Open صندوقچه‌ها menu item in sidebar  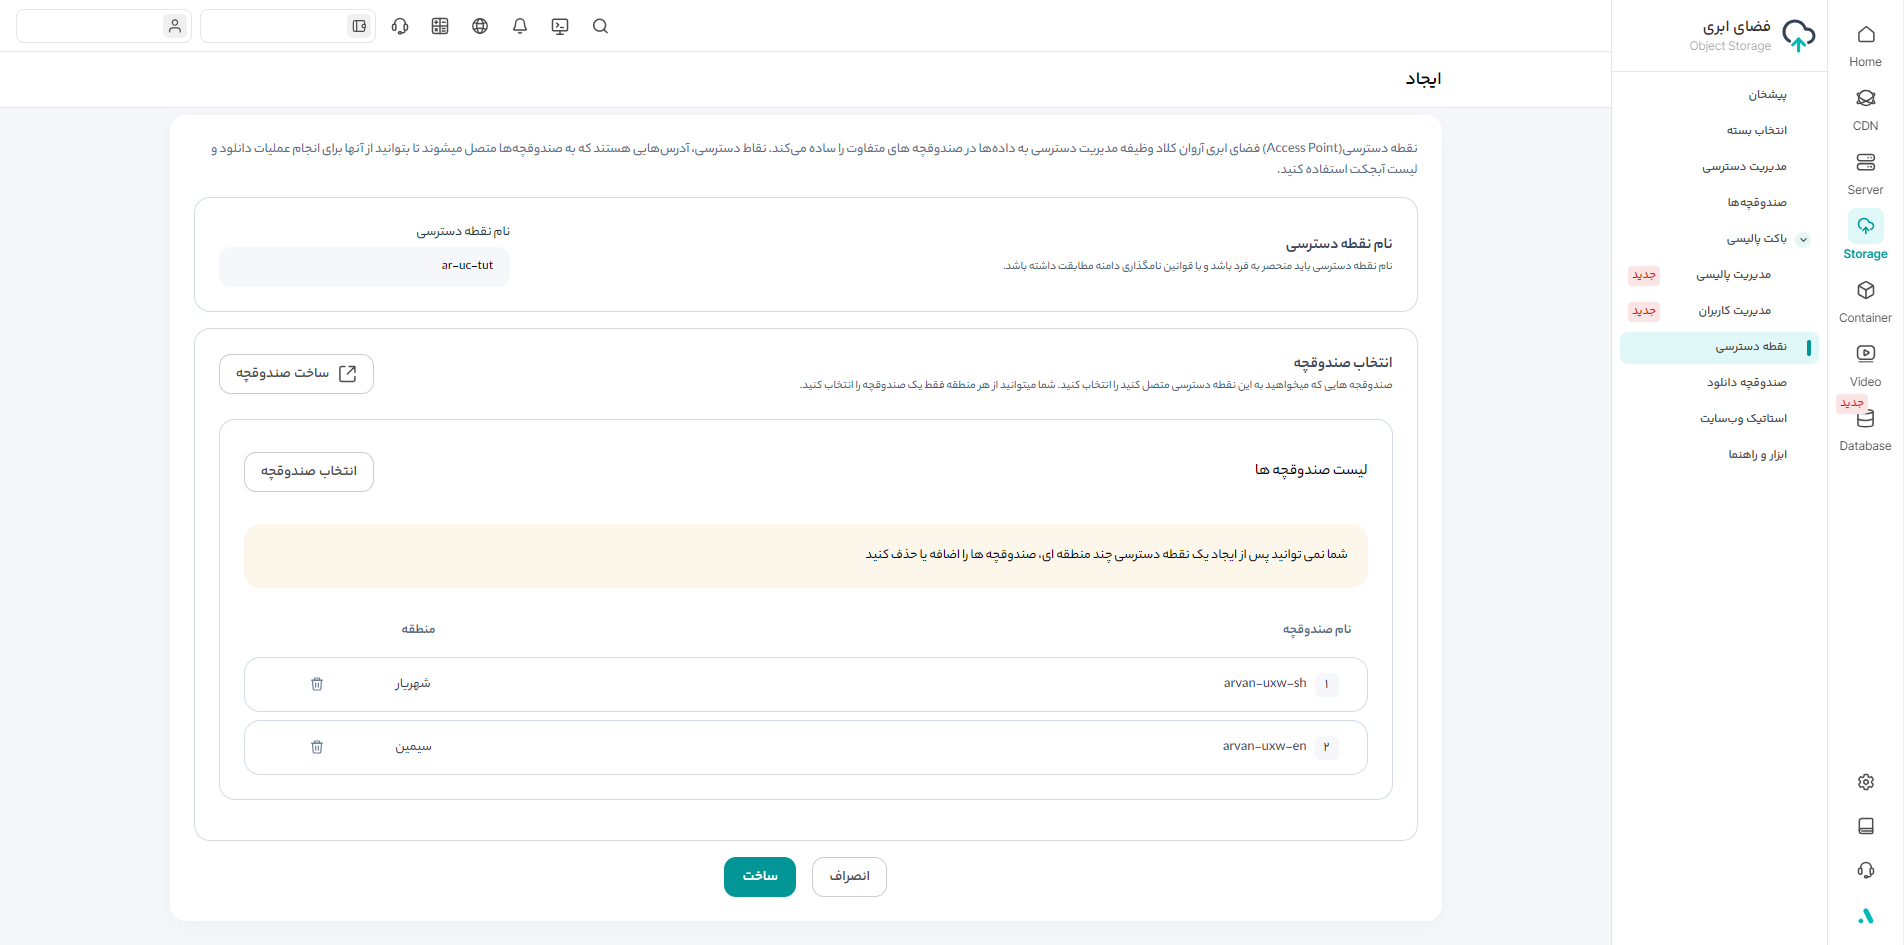1756,203
